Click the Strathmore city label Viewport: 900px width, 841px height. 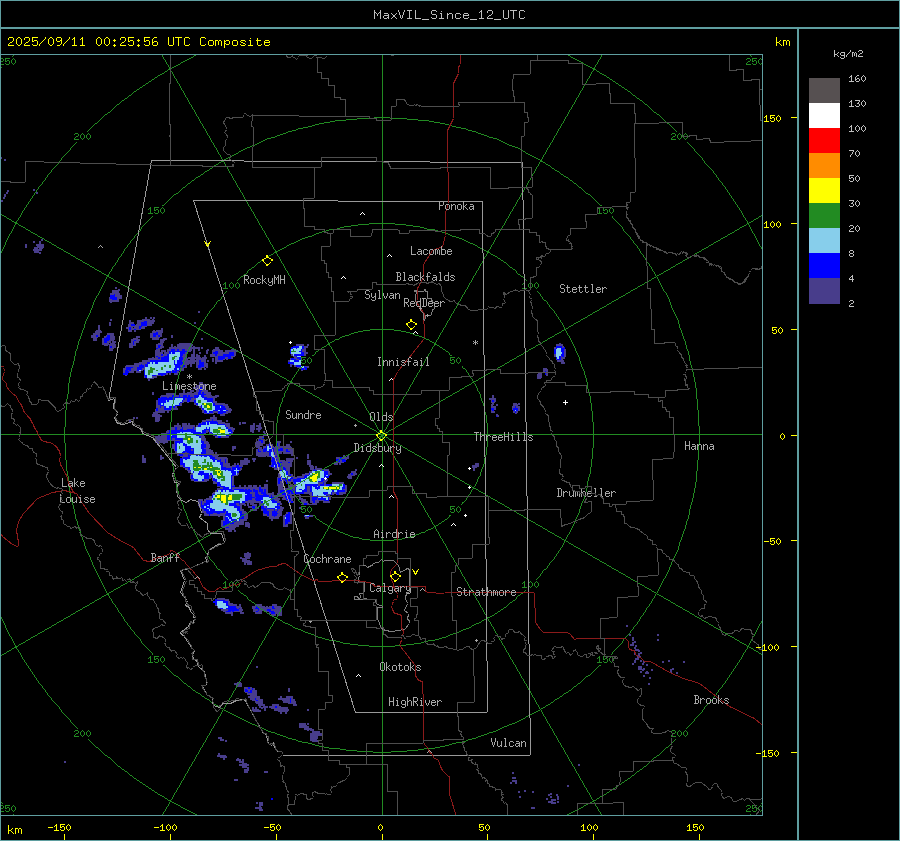pyautogui.click(x=486, y=592)
